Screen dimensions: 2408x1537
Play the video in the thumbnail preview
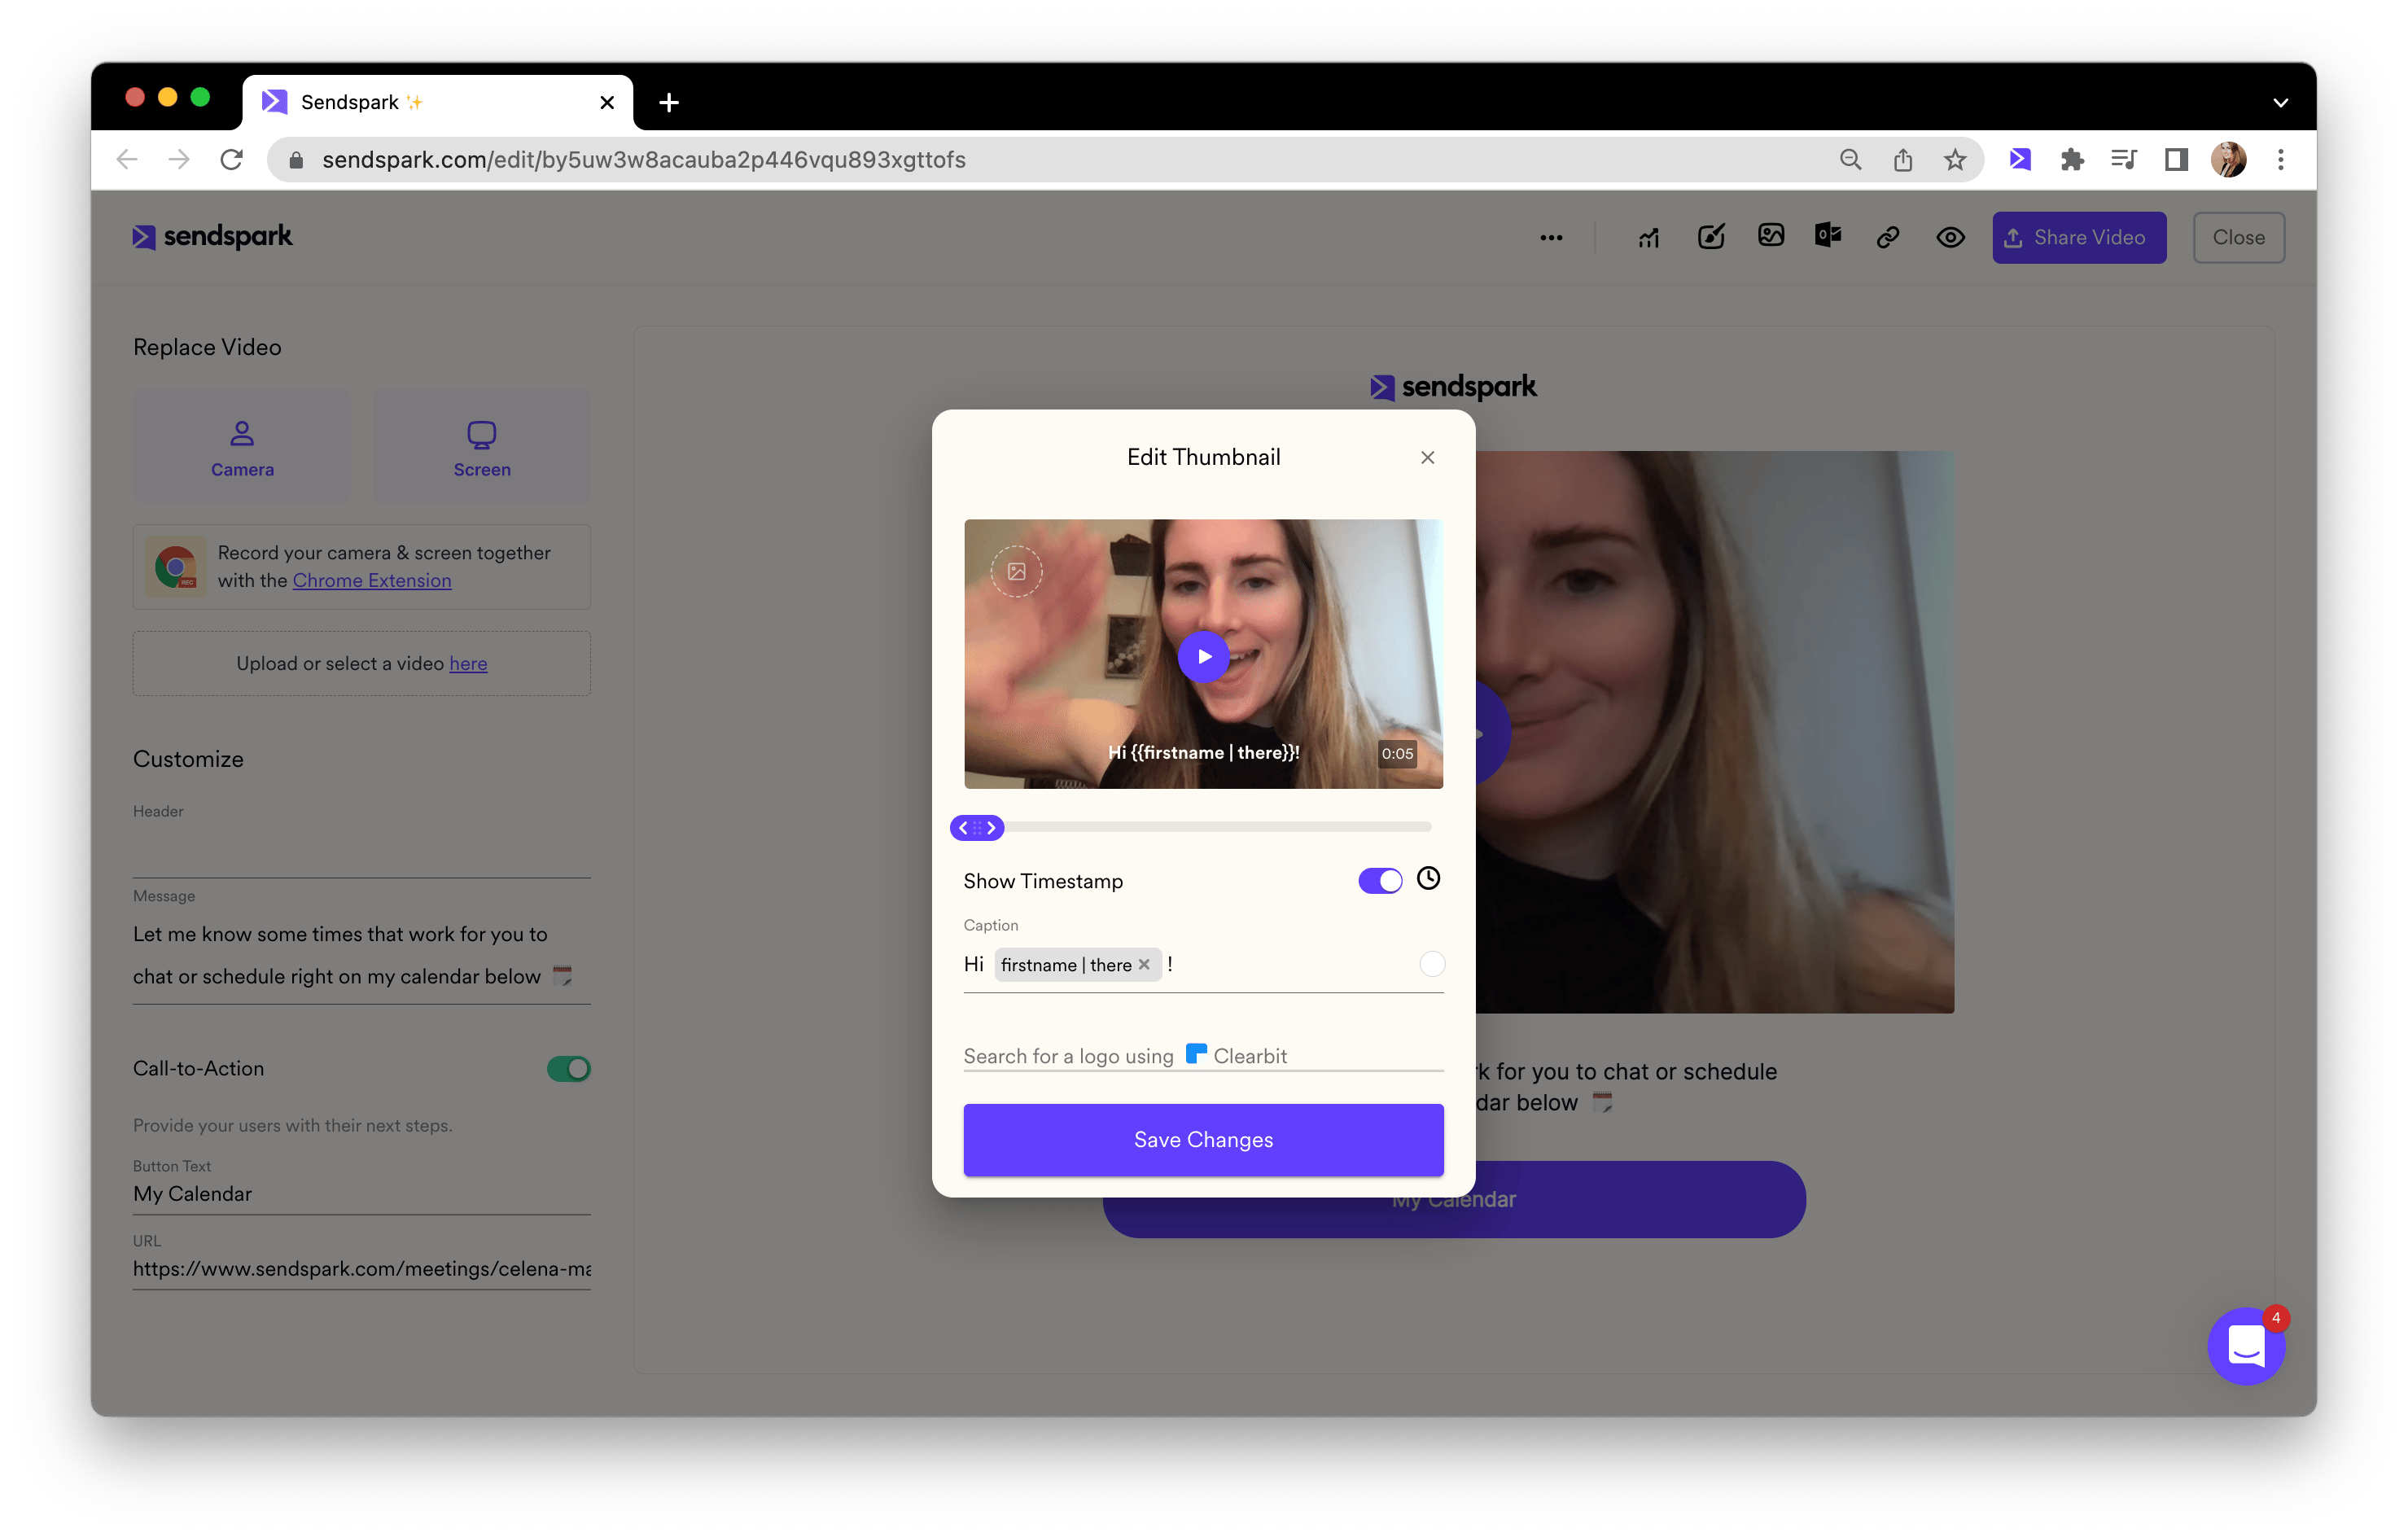click(1203, 656)
